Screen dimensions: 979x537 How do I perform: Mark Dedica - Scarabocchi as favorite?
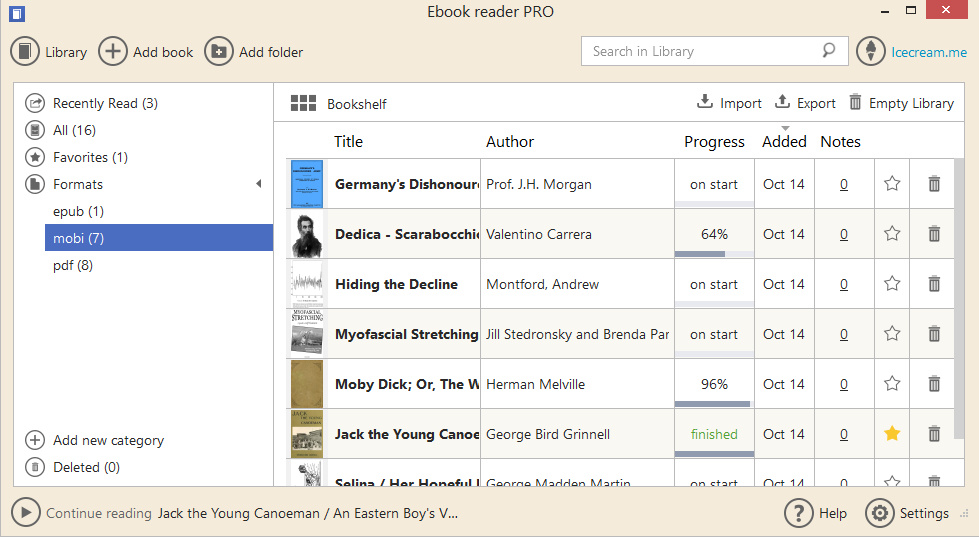coord(892,234)
